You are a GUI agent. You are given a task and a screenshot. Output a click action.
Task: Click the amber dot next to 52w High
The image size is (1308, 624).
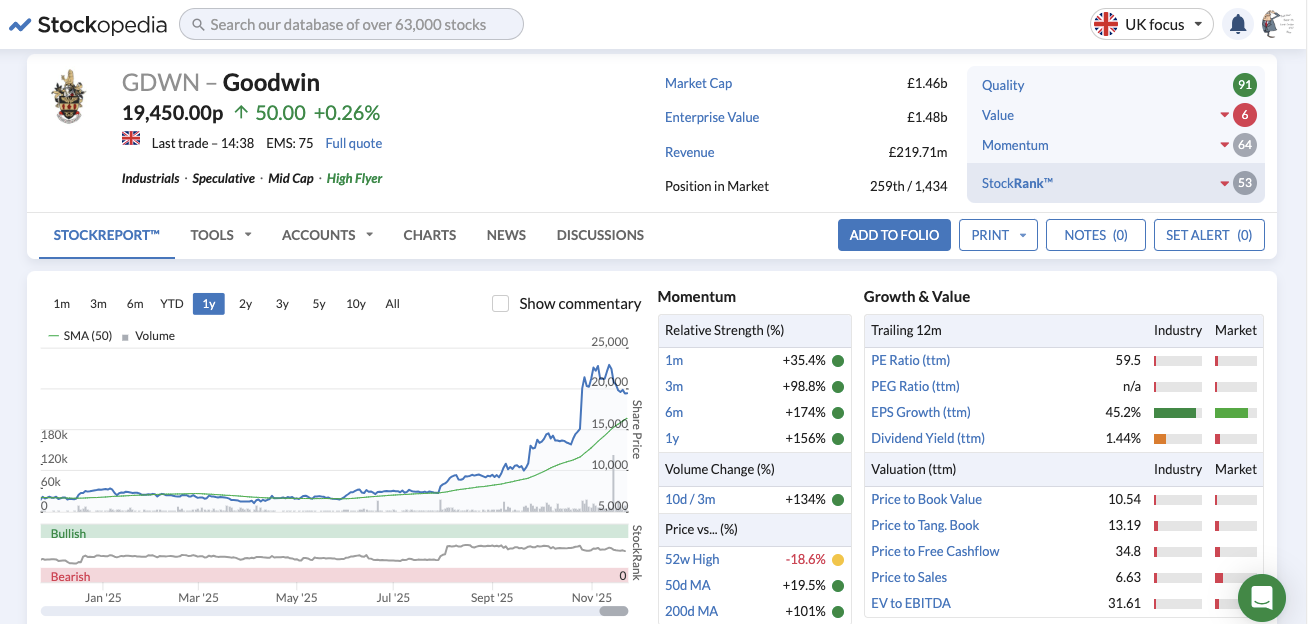[838, 559]
